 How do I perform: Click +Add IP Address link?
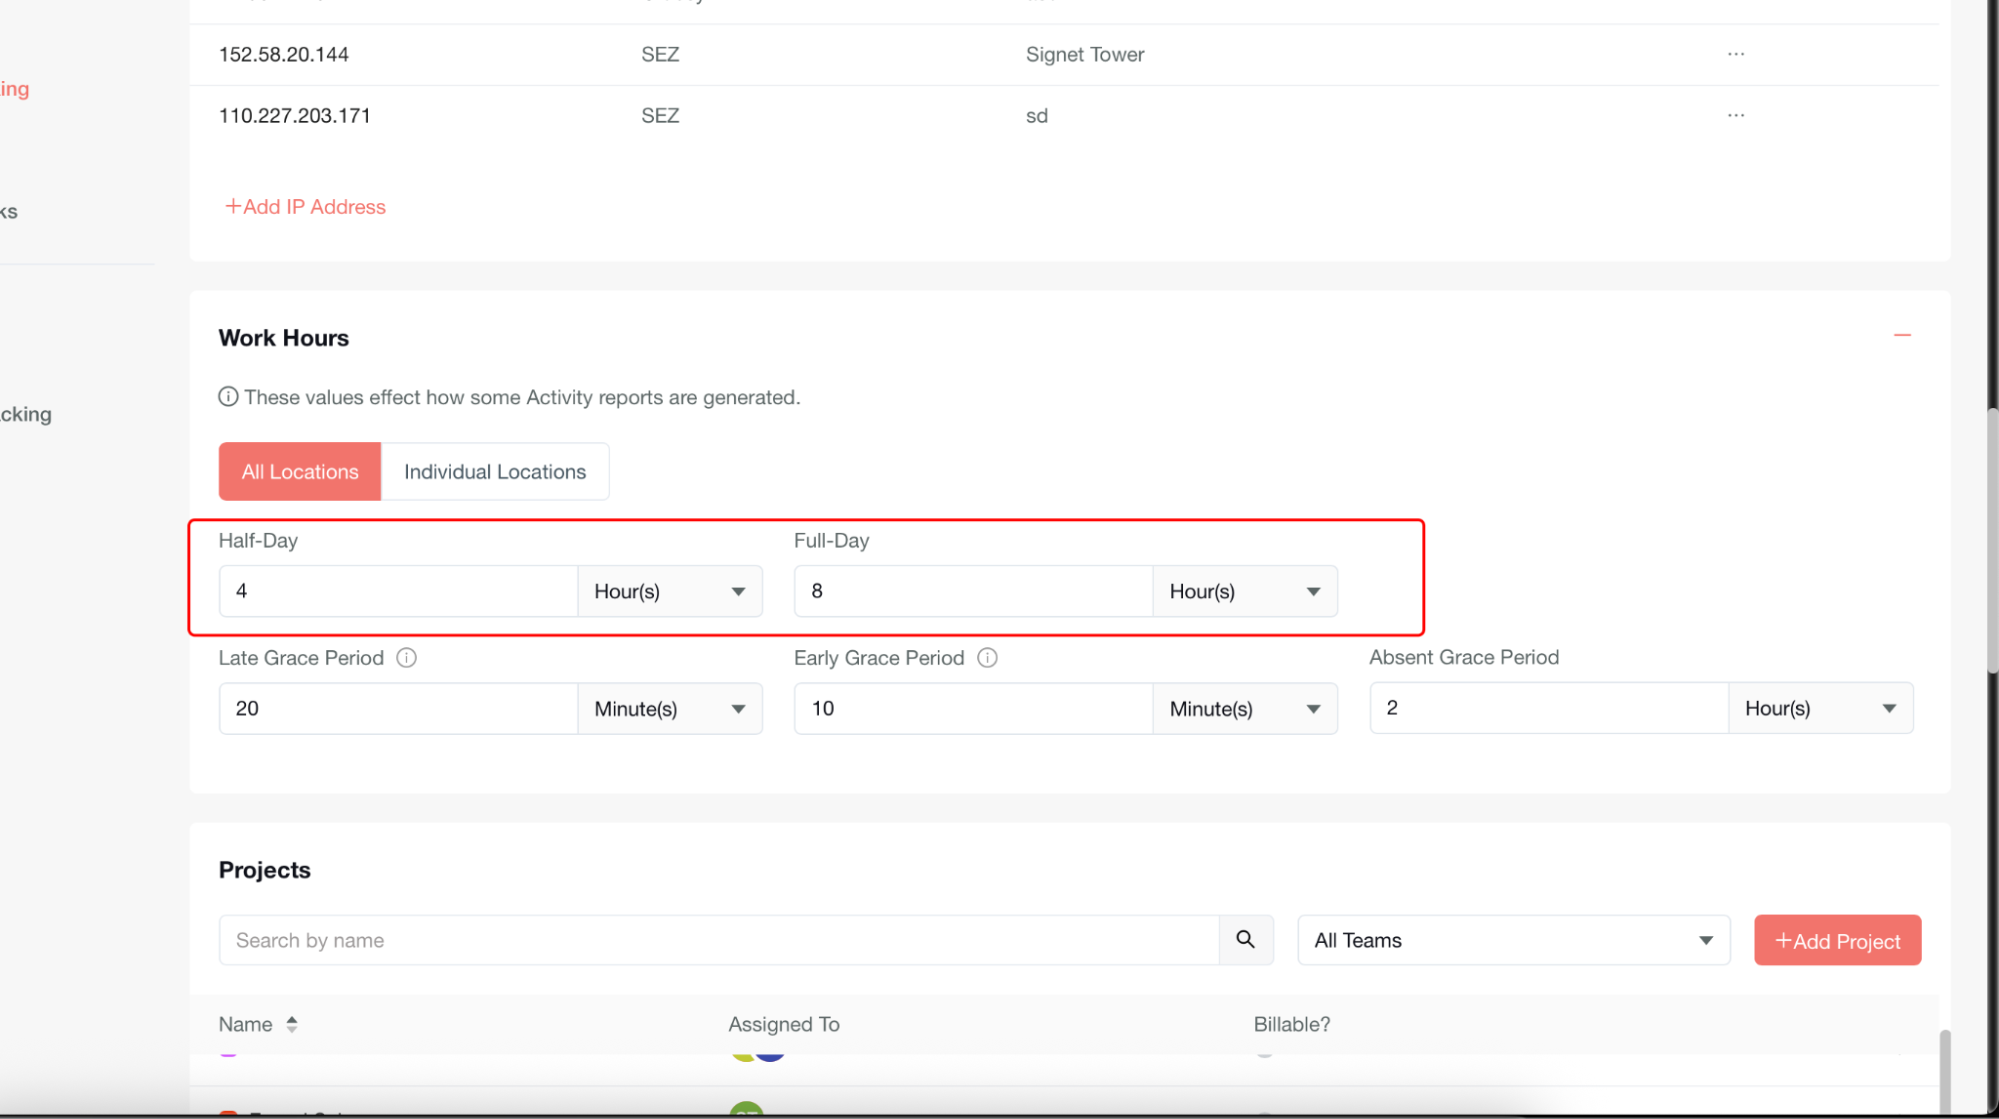[x=305, y=207]
